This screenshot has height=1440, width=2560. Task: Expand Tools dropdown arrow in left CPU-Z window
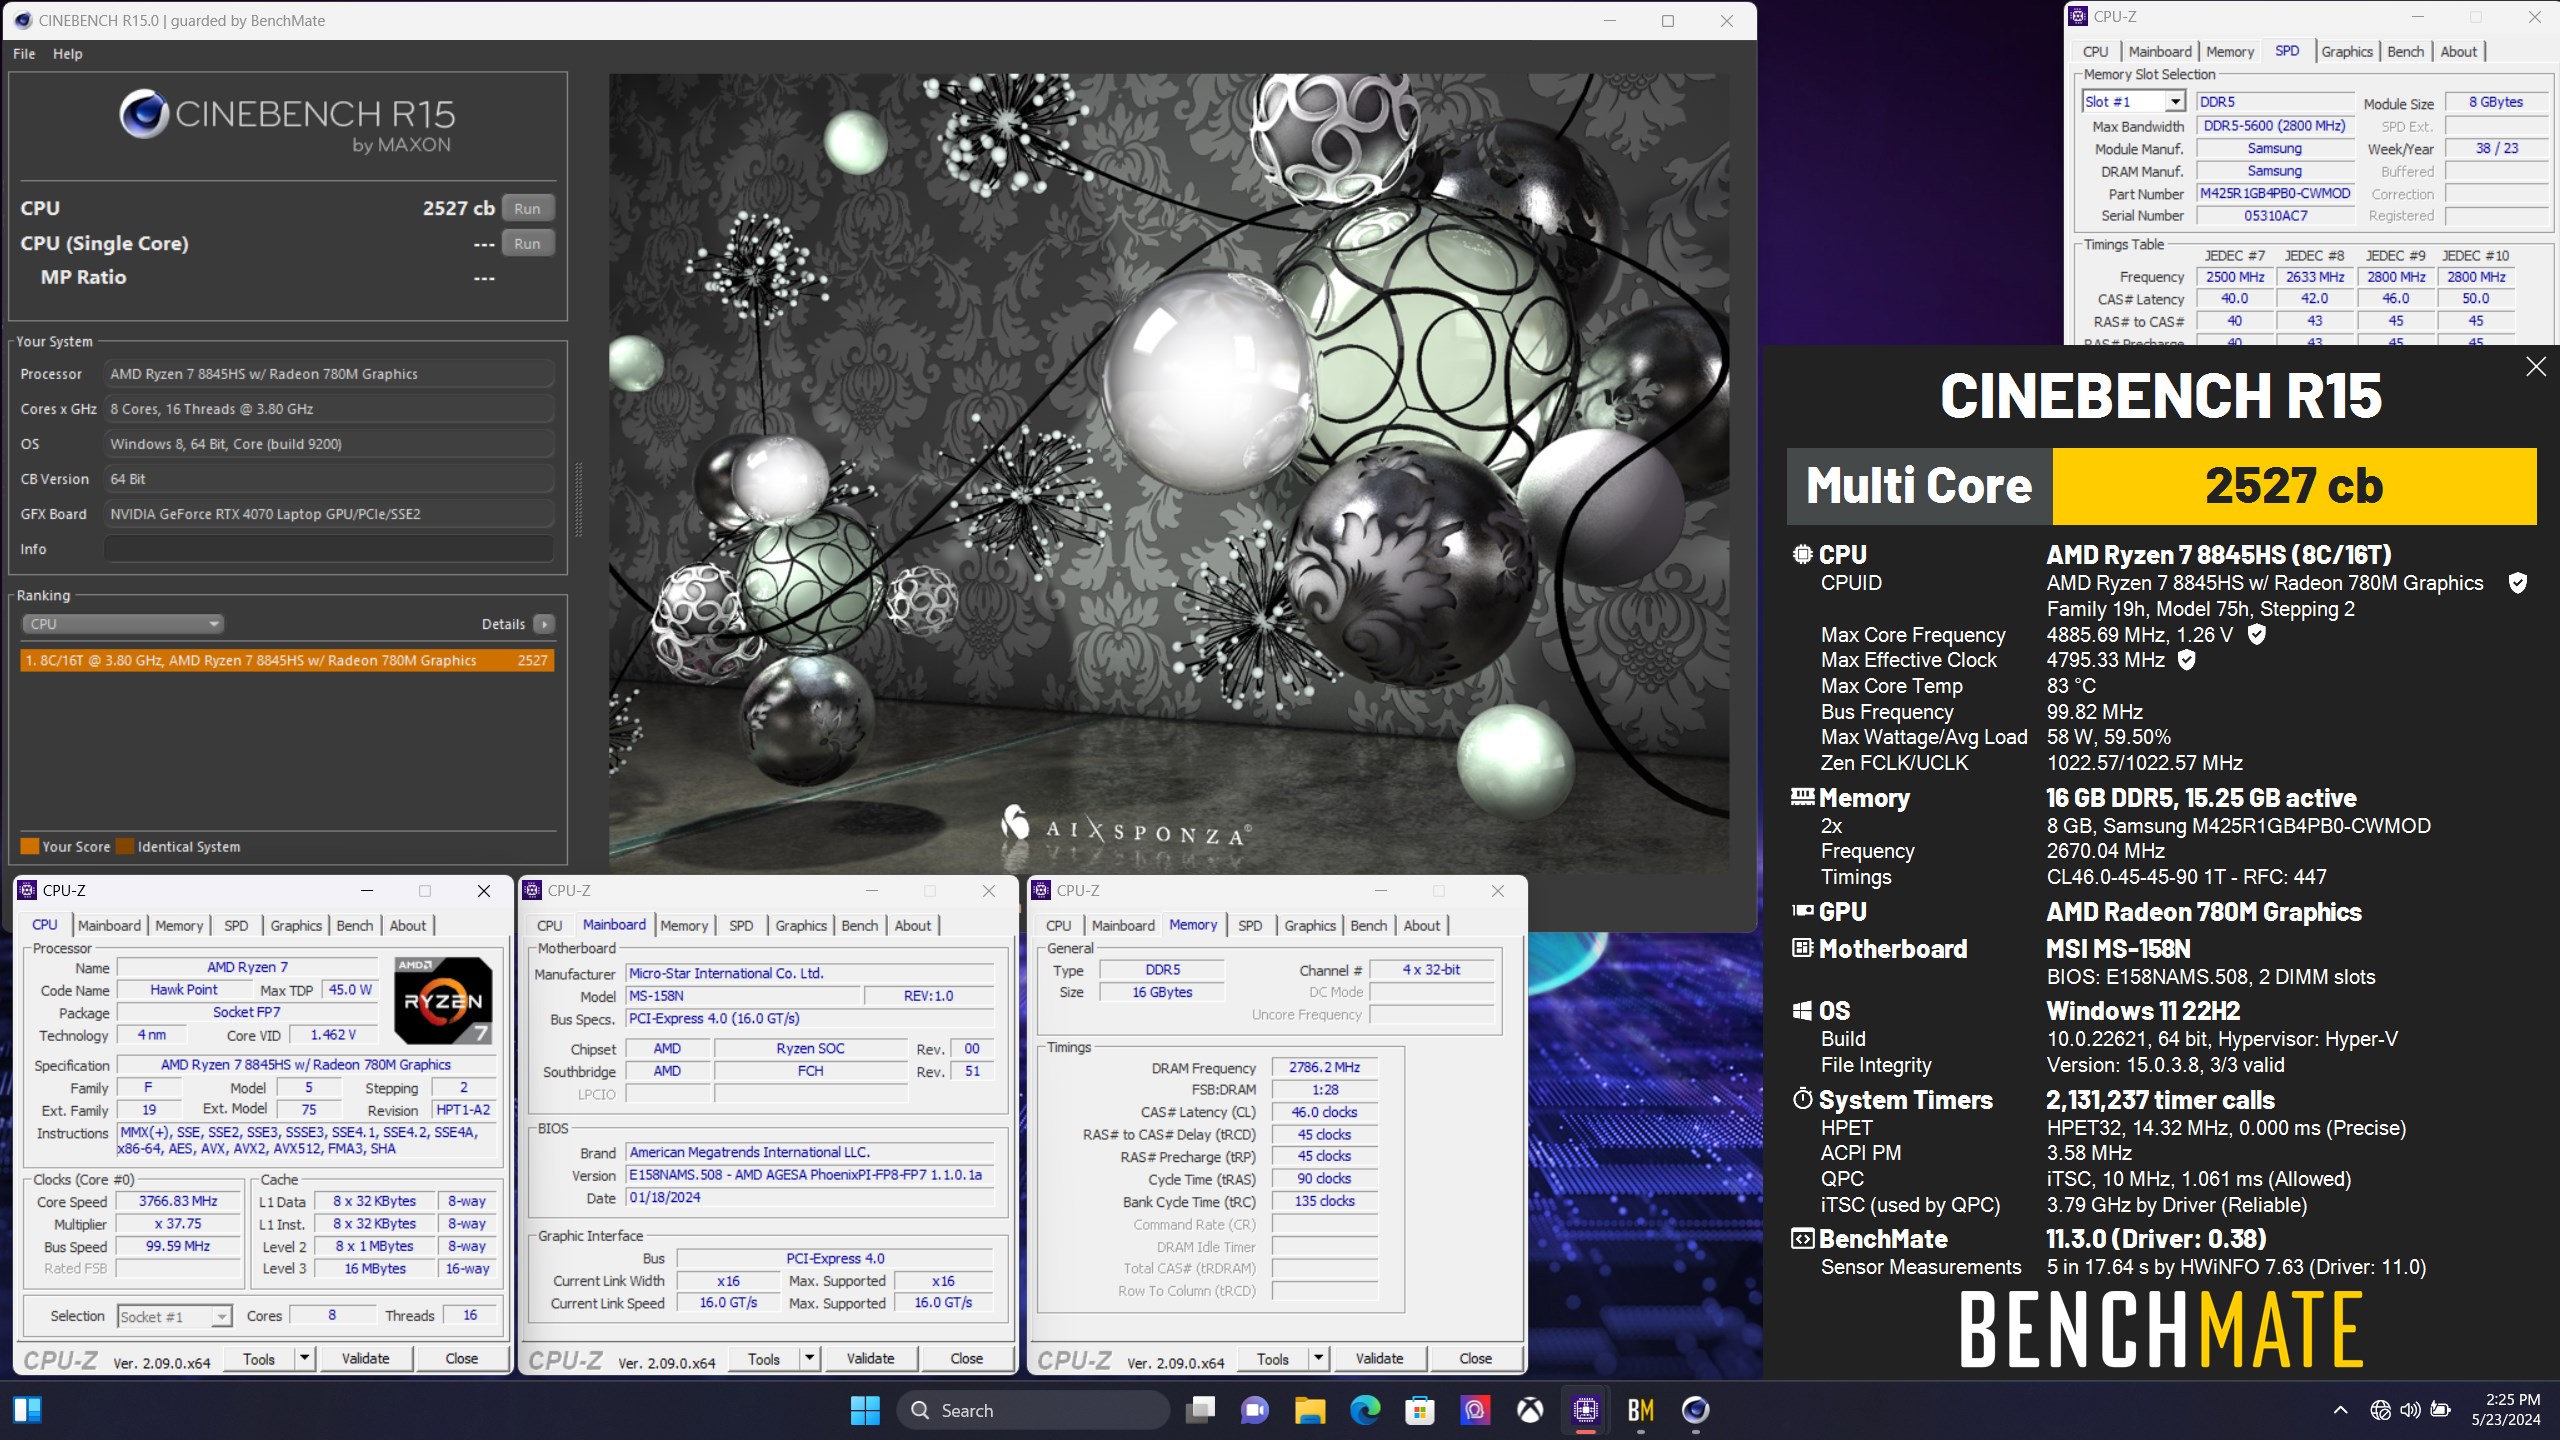click(305, 1359)
